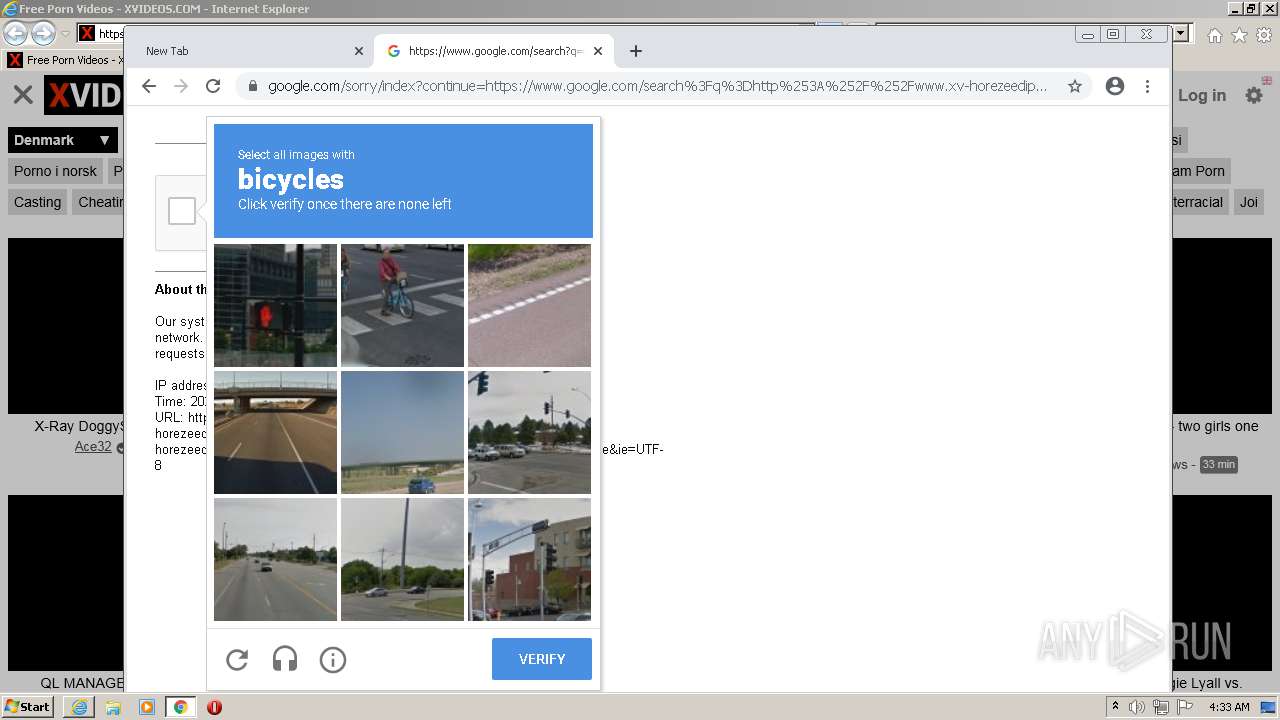This screenshot has width=1280, height=720.
Task: Open Denmark country dropdown in background page
Action: click(x=63, y=140)
